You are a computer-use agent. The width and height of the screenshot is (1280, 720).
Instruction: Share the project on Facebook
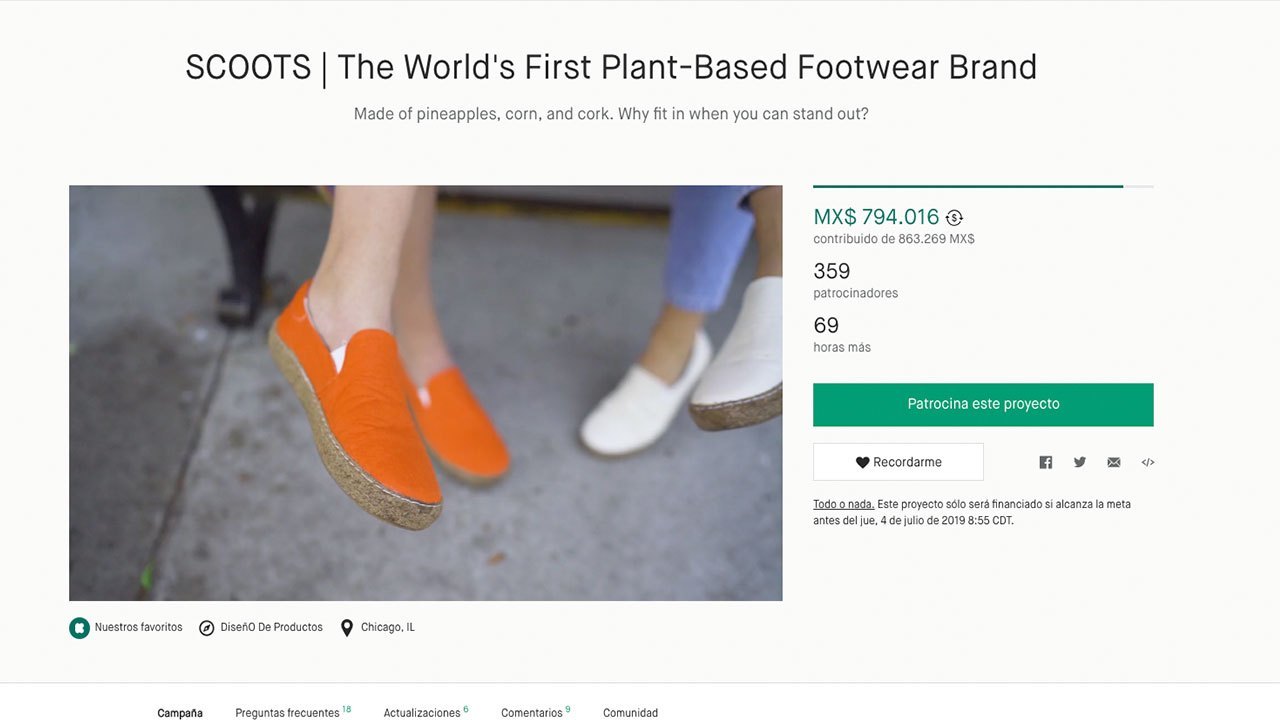click(x=1046, y=462)
